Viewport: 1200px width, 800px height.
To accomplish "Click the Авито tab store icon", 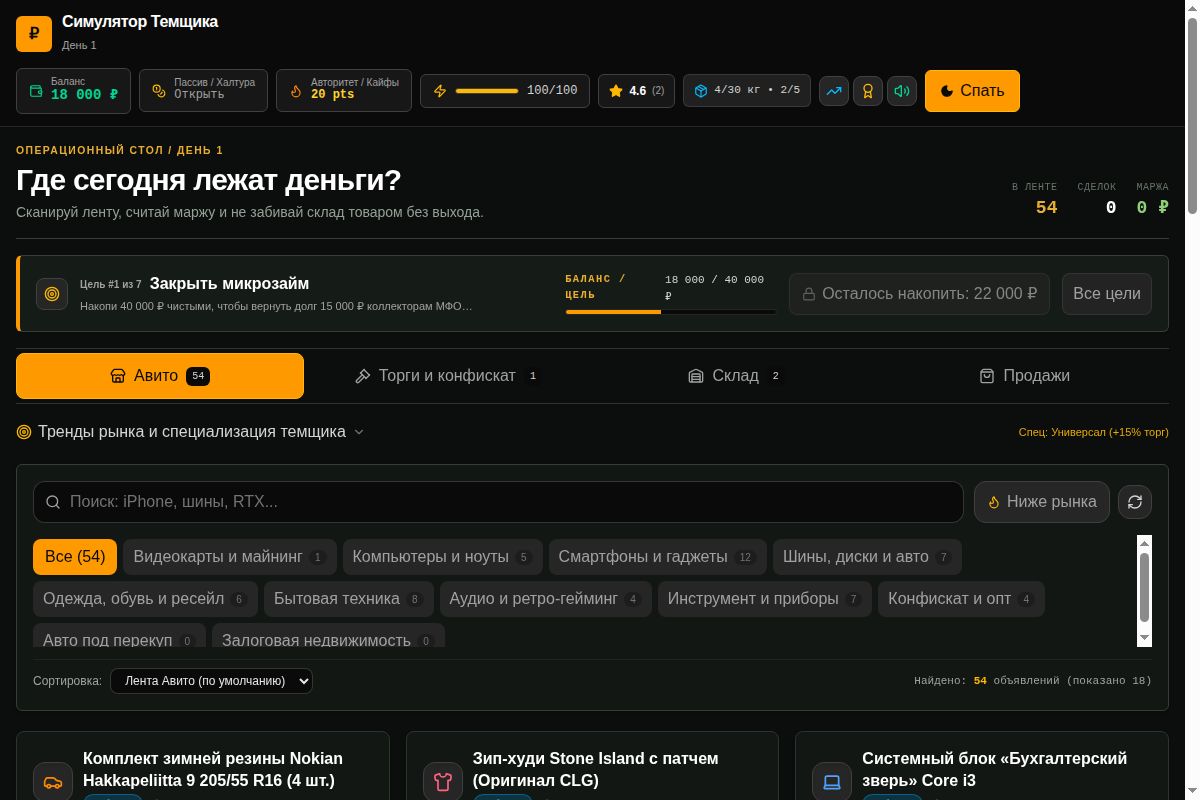I will pyautogui.click(x=118, y=376).
